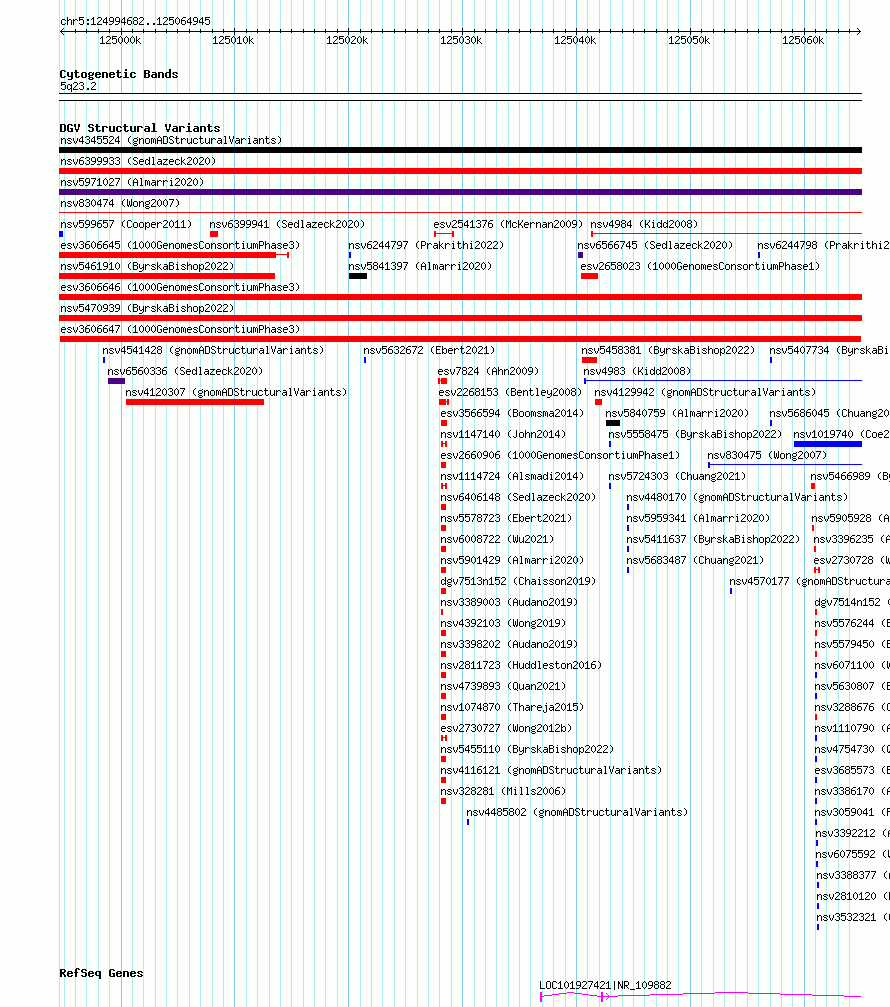Viewport: 890px width, 1007px height.
Task: Click esv2268153 (Bentley2008) label
Action: coord(510,392)
